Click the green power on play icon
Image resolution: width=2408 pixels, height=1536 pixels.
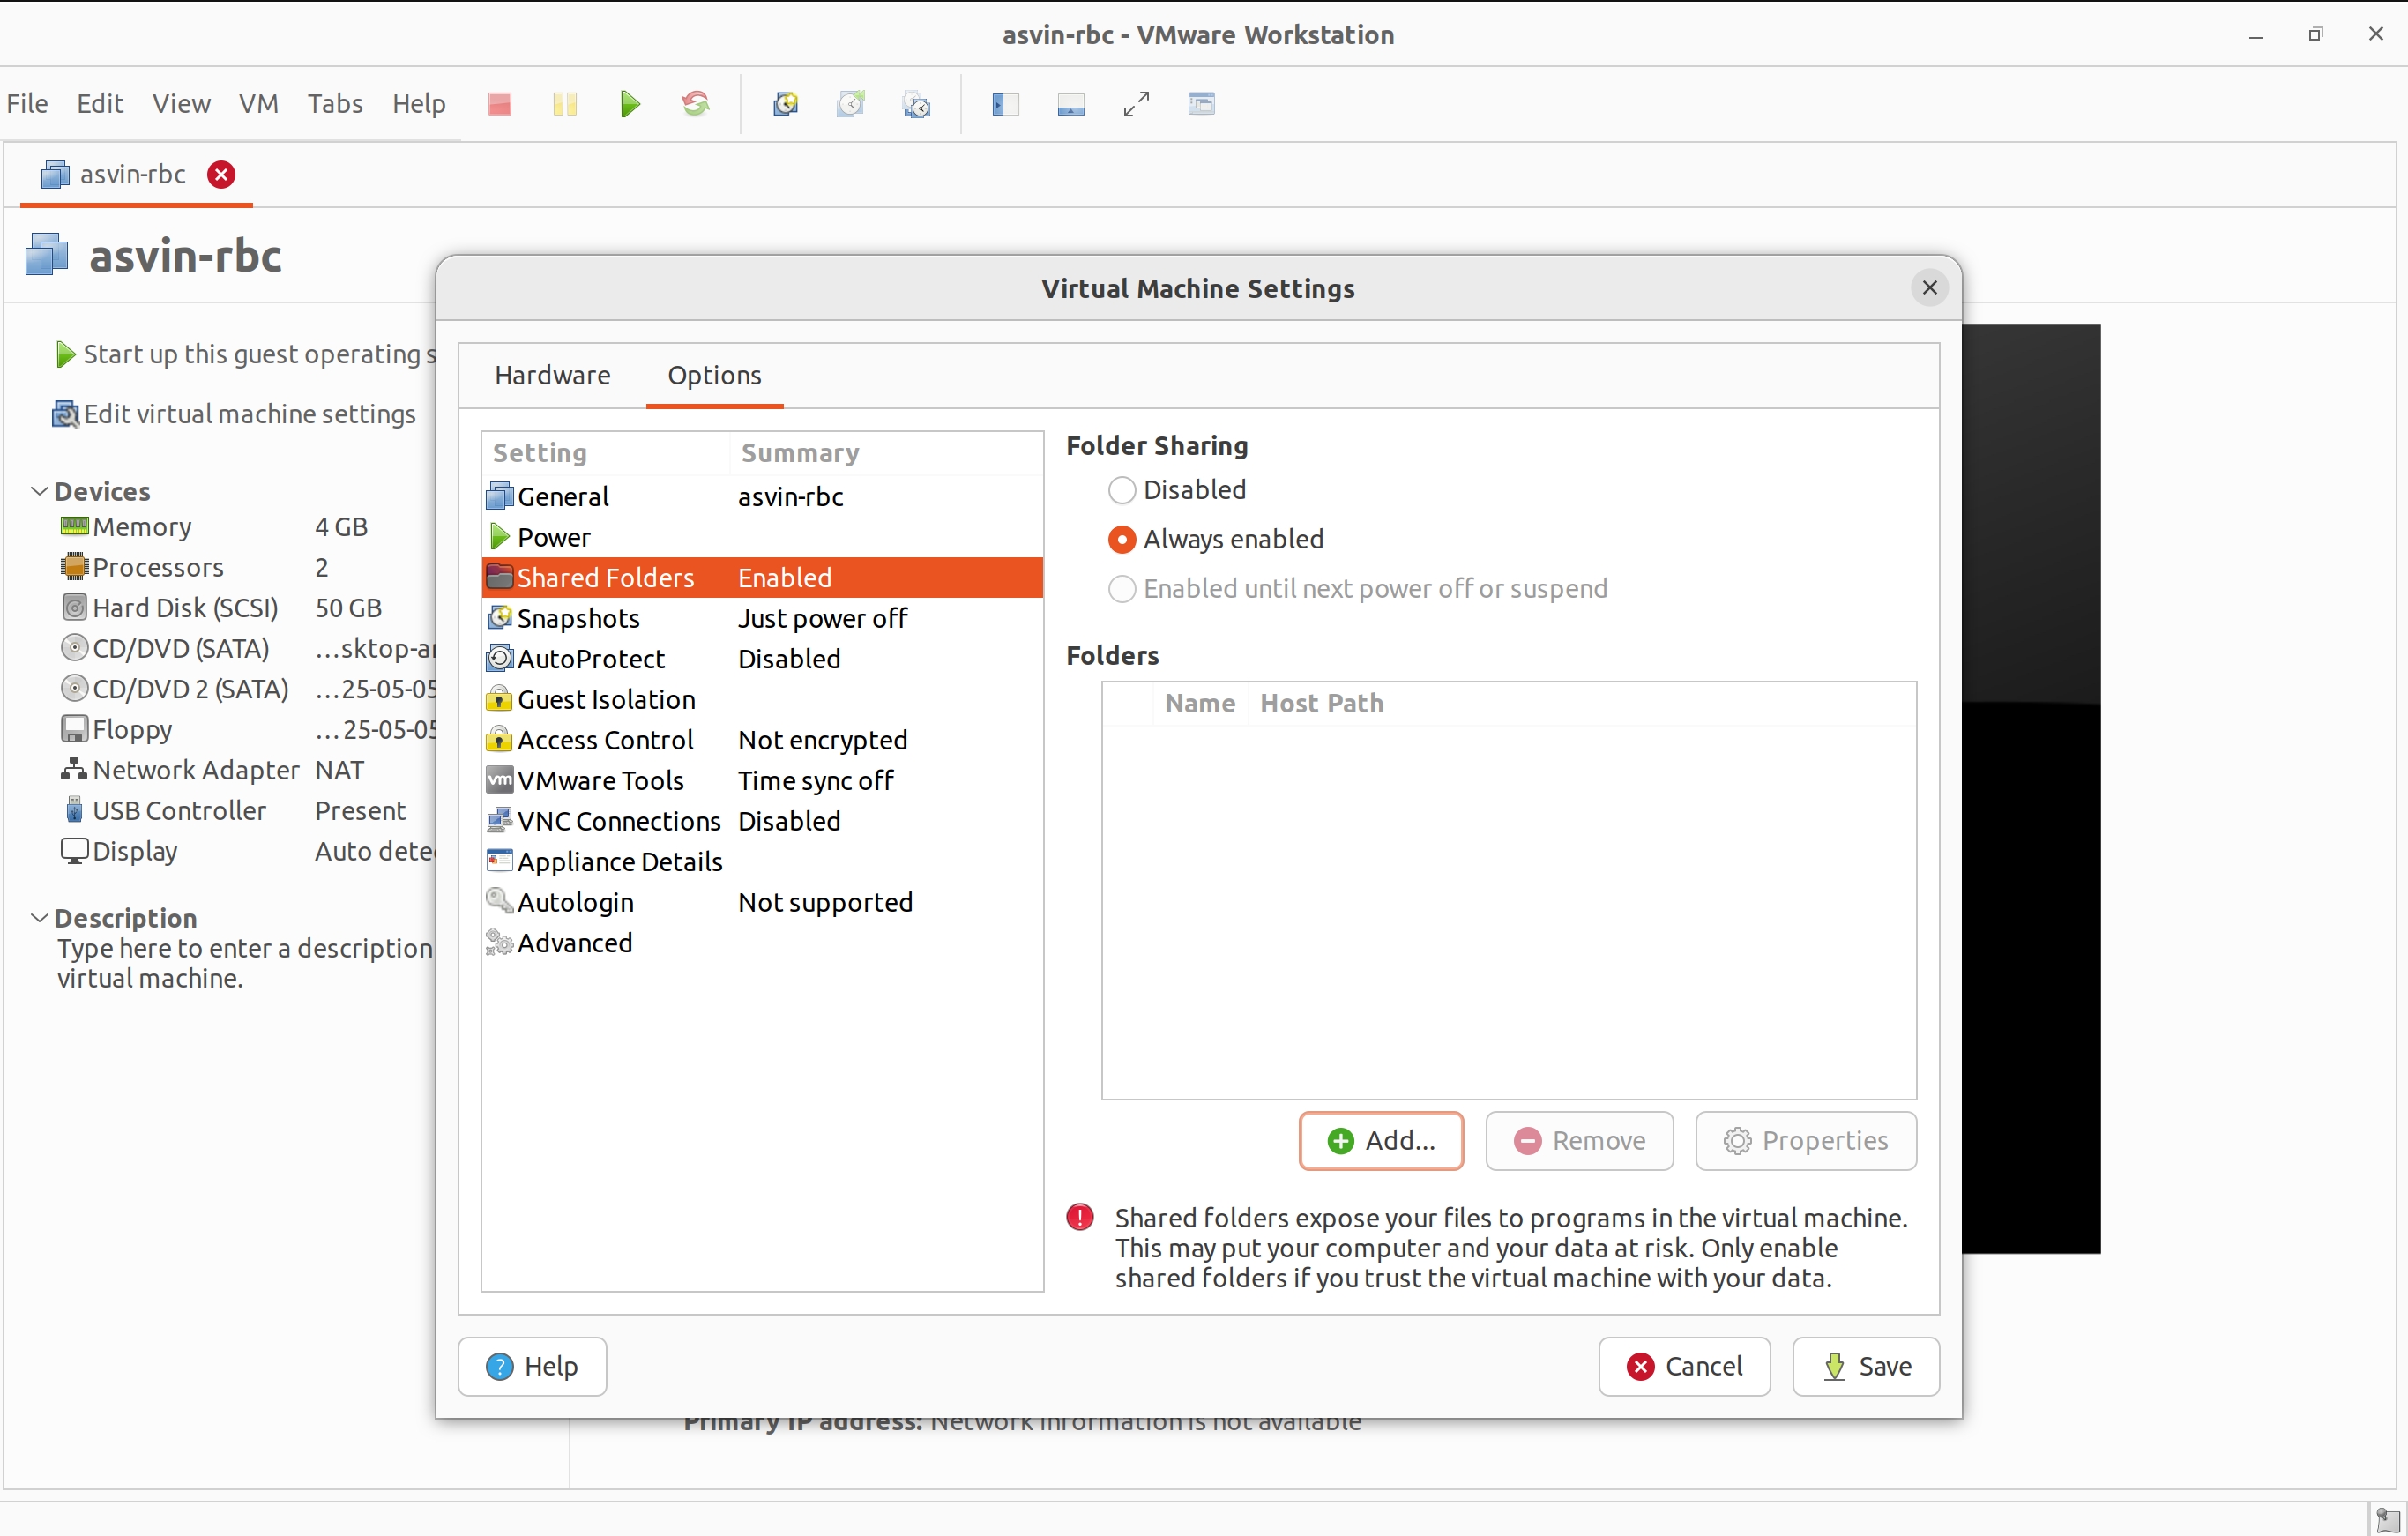(630, 104)
